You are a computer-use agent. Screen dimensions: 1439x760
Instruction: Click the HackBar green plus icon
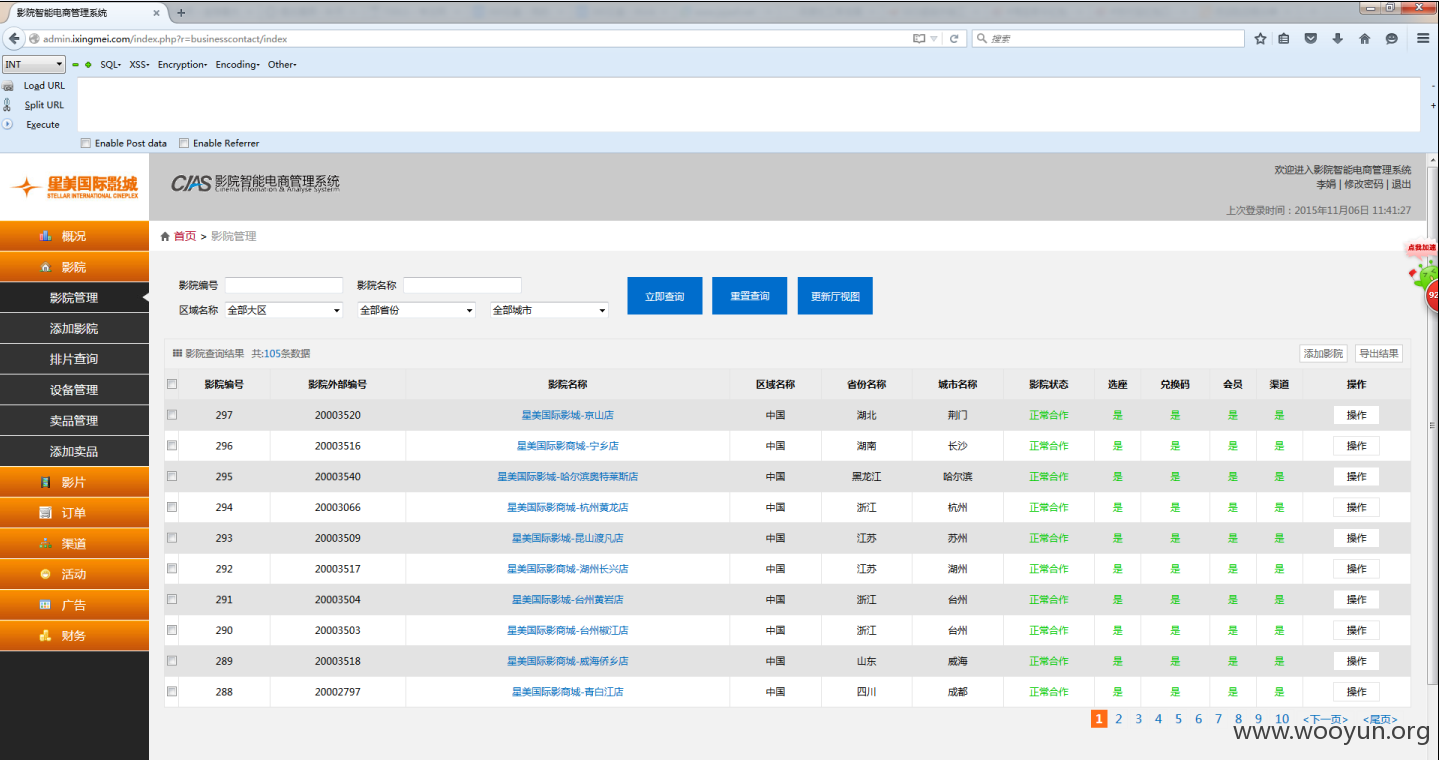coord(88,65)
